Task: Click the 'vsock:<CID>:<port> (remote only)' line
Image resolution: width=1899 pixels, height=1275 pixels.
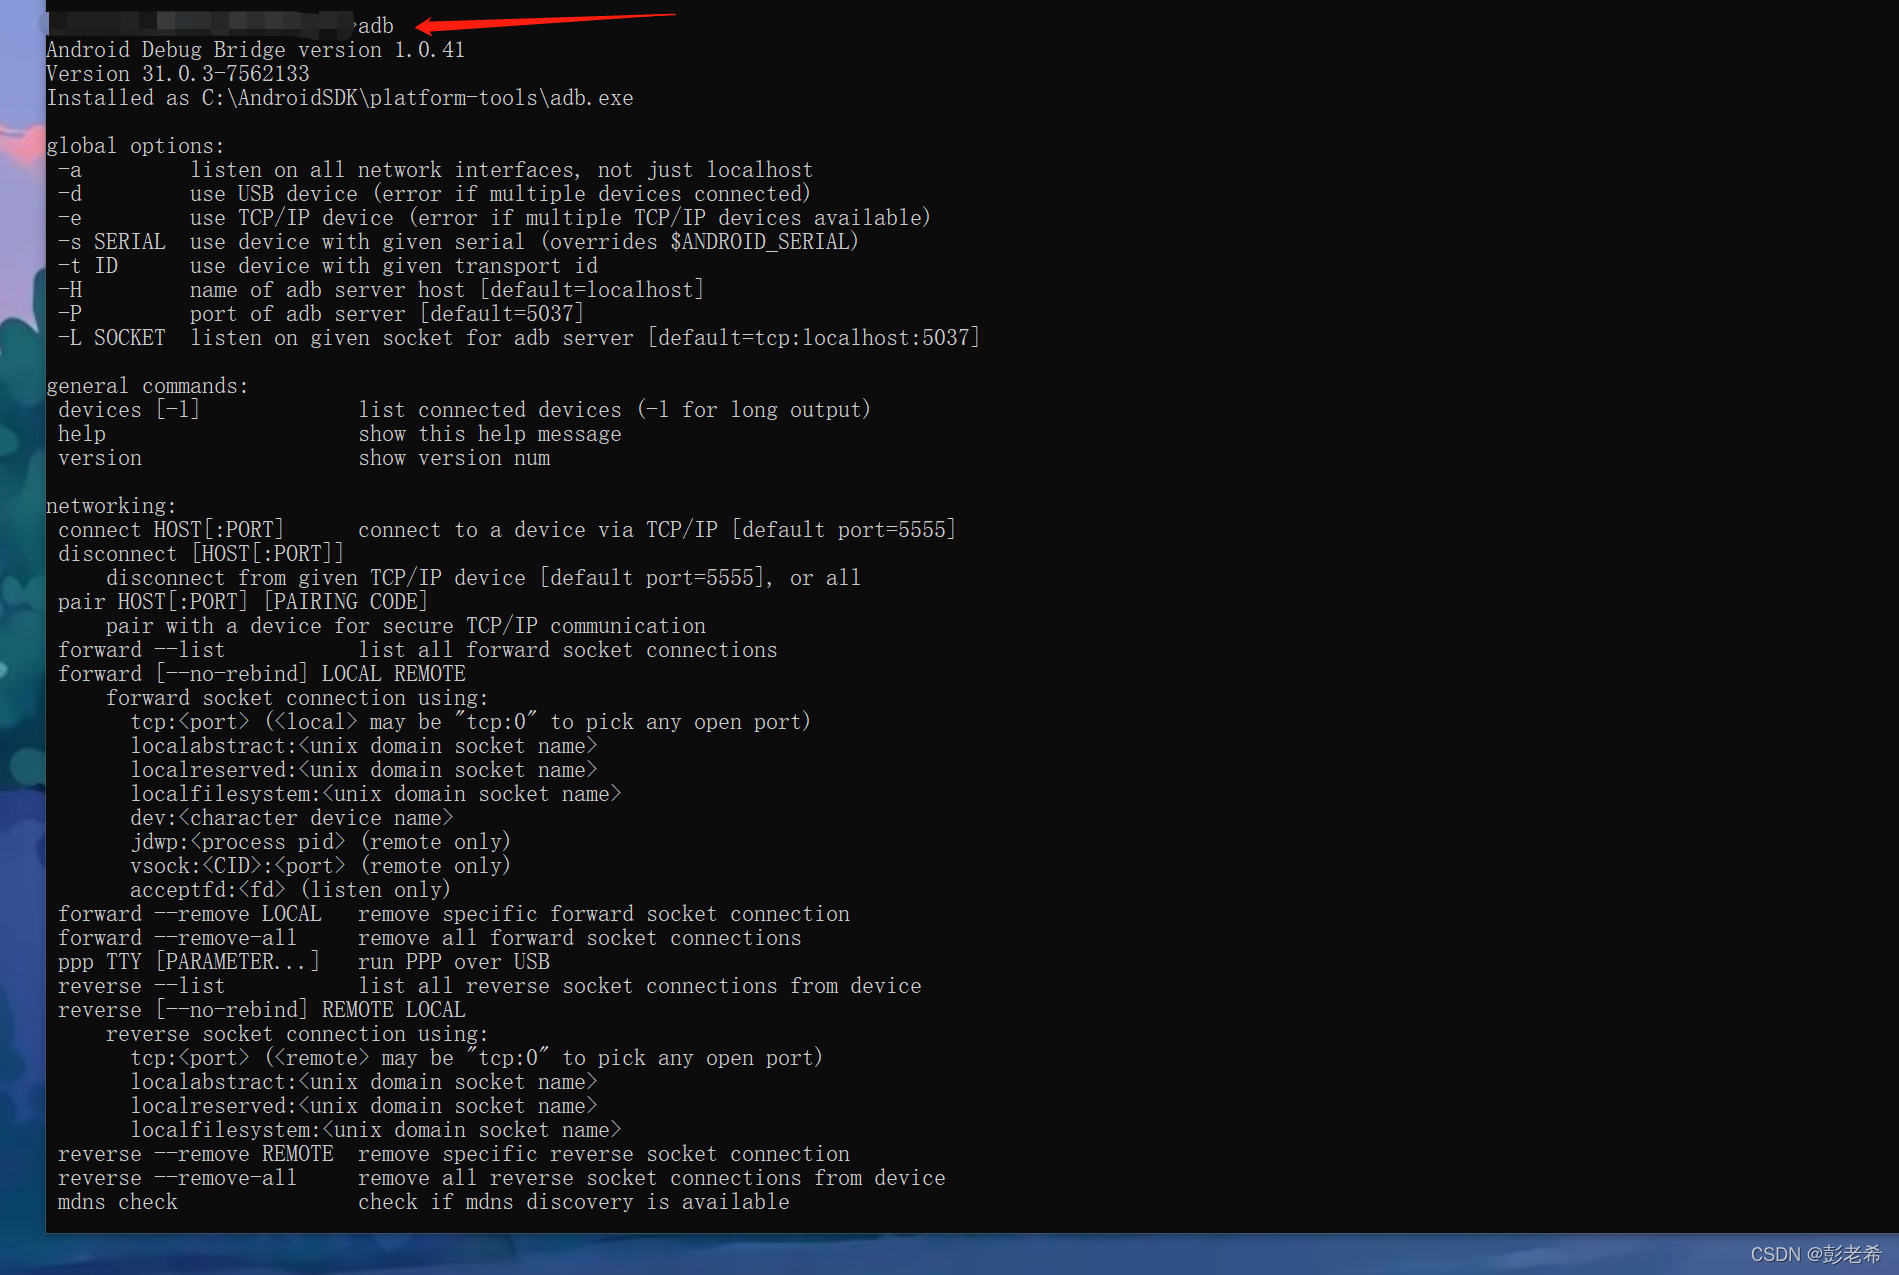Action: [320, 866]
